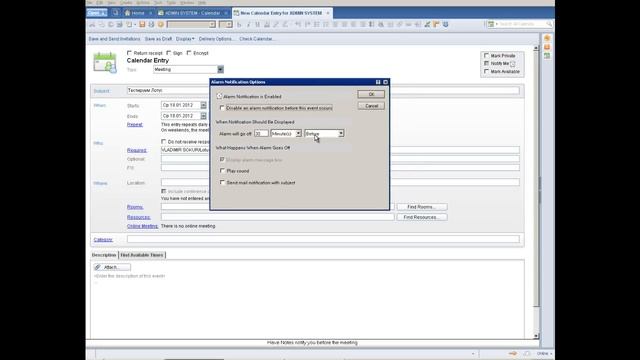Toggle Mark Private checkbox

click(486, 56)
